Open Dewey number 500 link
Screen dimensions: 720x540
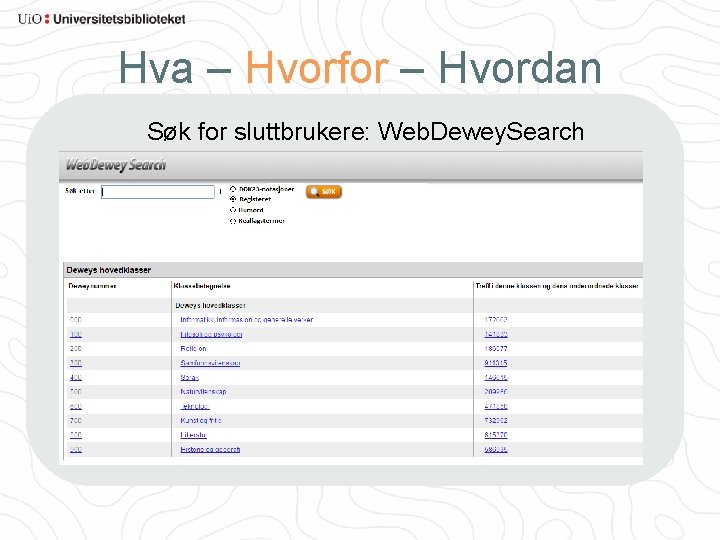[x=76, y=392]
